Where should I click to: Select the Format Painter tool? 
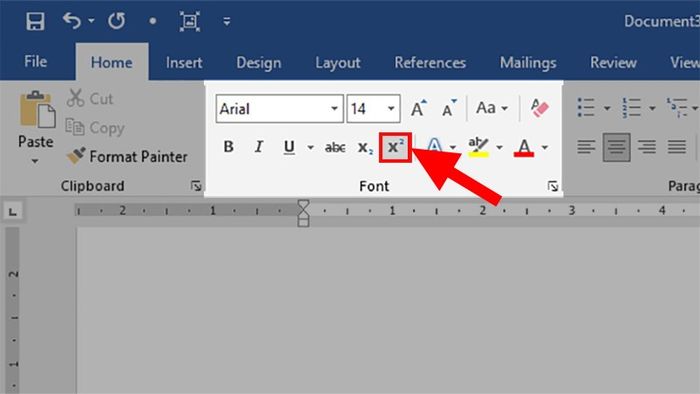click(127, 157)
